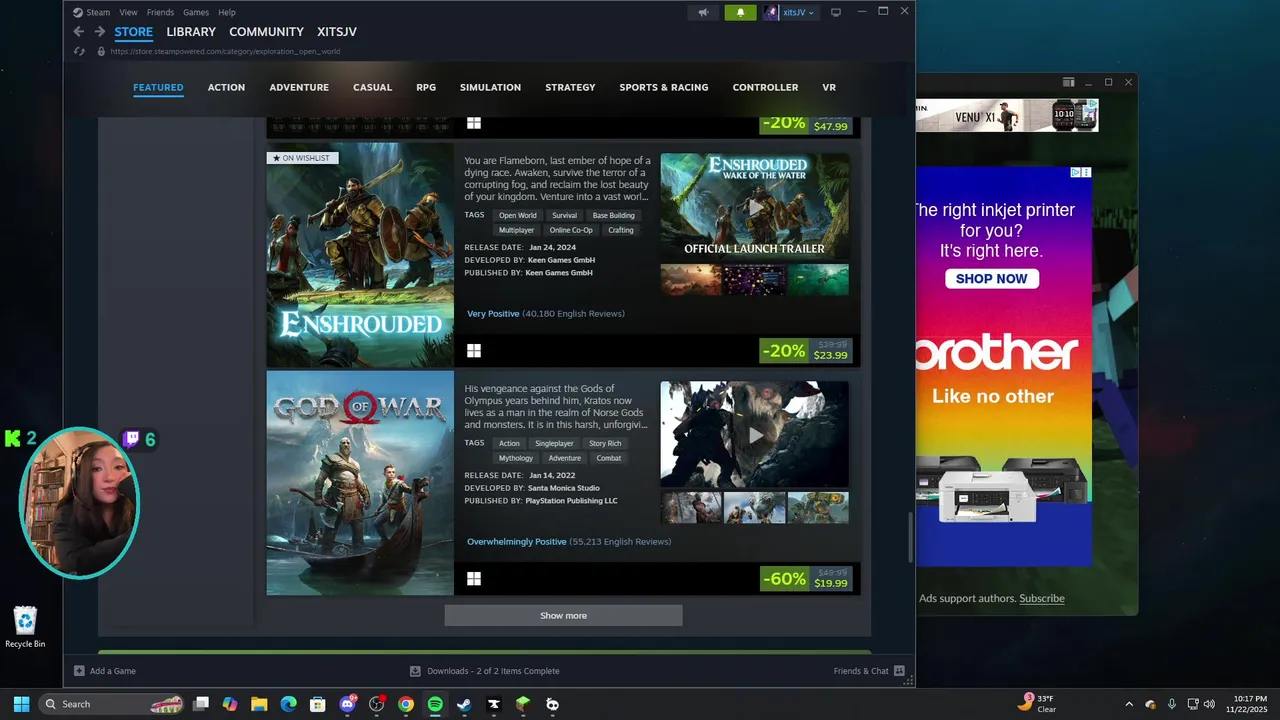The height and width of the screenshot is (720, 1280).
Task: Go forward with the Steam forward arrow
Action: pyautogui.click(x=99, y=32)
